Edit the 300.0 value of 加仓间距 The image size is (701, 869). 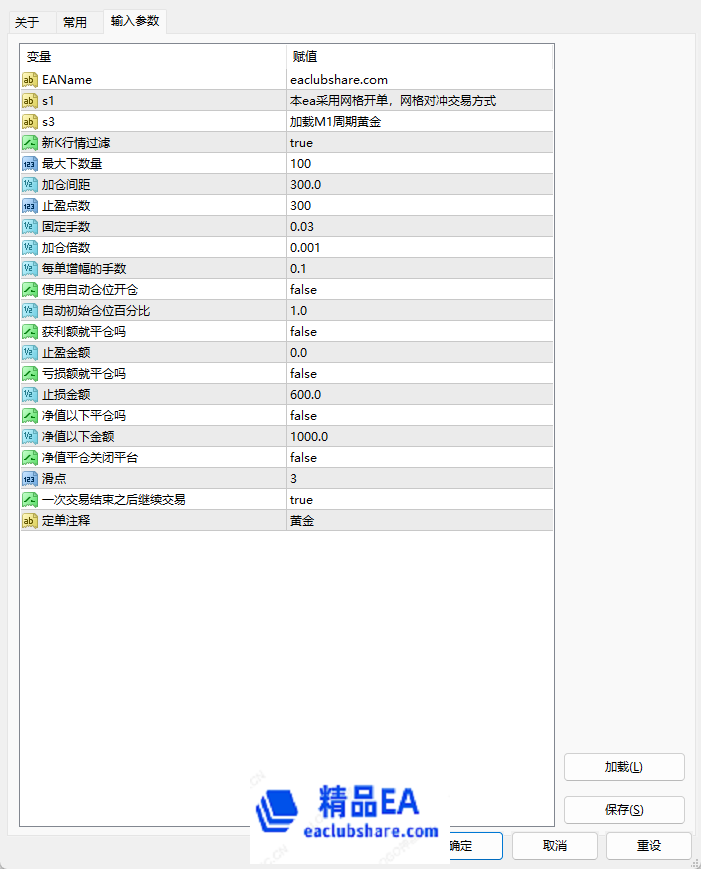coord(419,185)
